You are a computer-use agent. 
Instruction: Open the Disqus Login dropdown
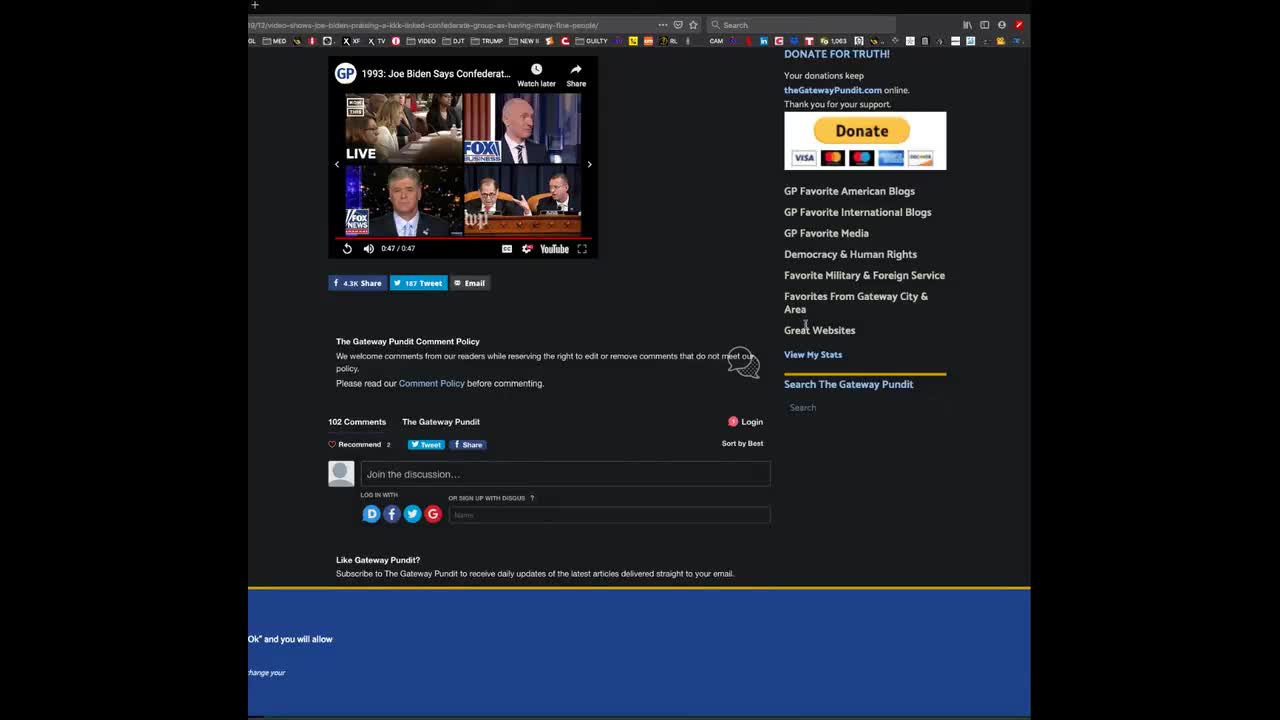pyautogui.click(x=746, y=422)
